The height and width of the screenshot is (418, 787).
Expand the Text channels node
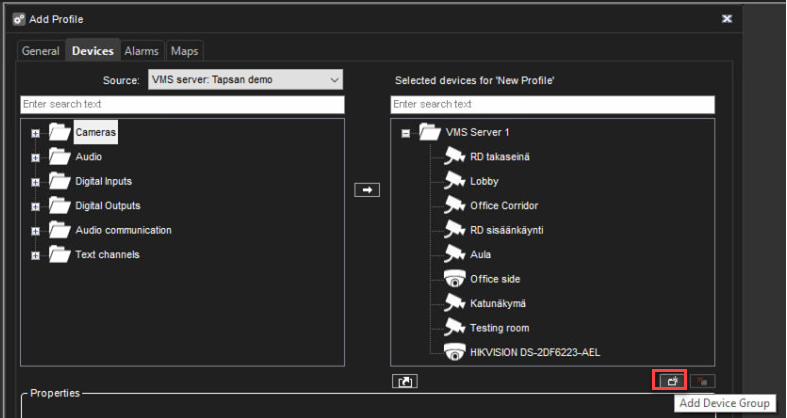click(x=36, y=255)
